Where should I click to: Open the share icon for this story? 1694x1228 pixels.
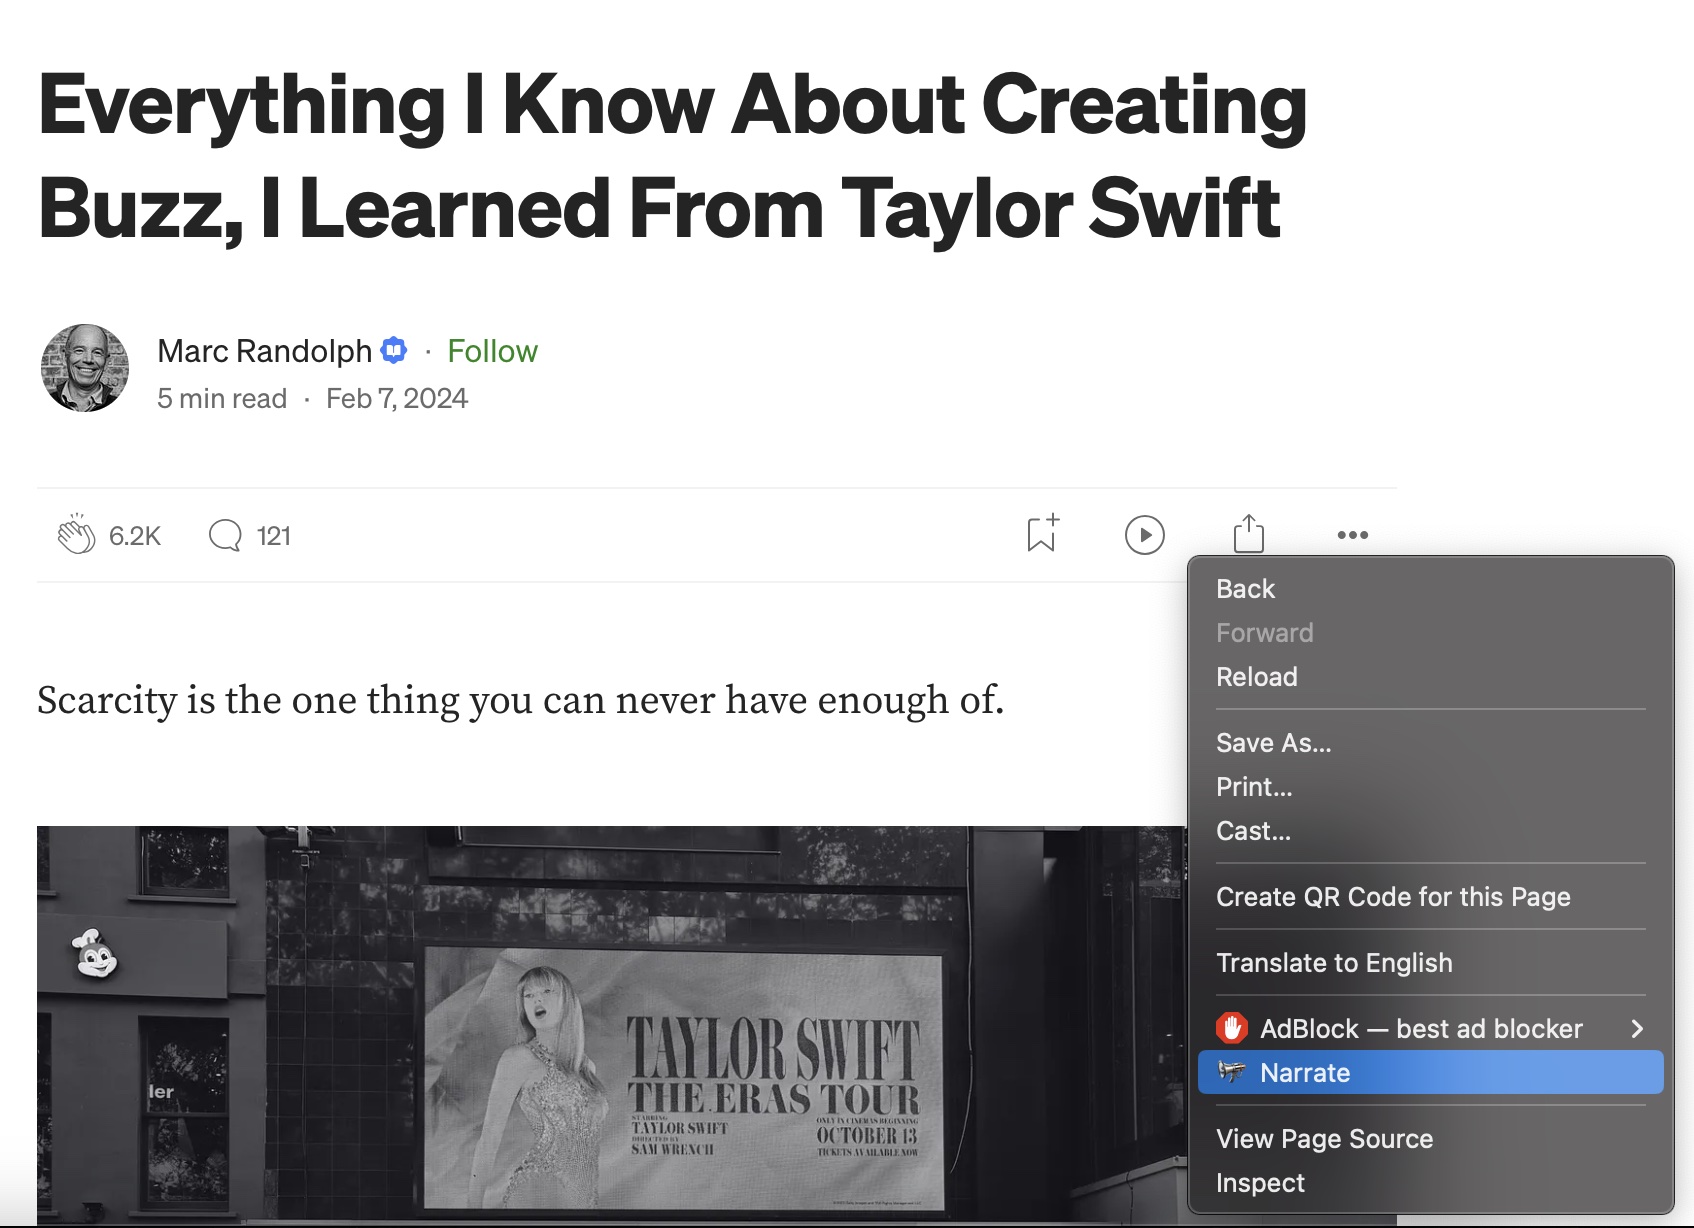point(1248,533)
